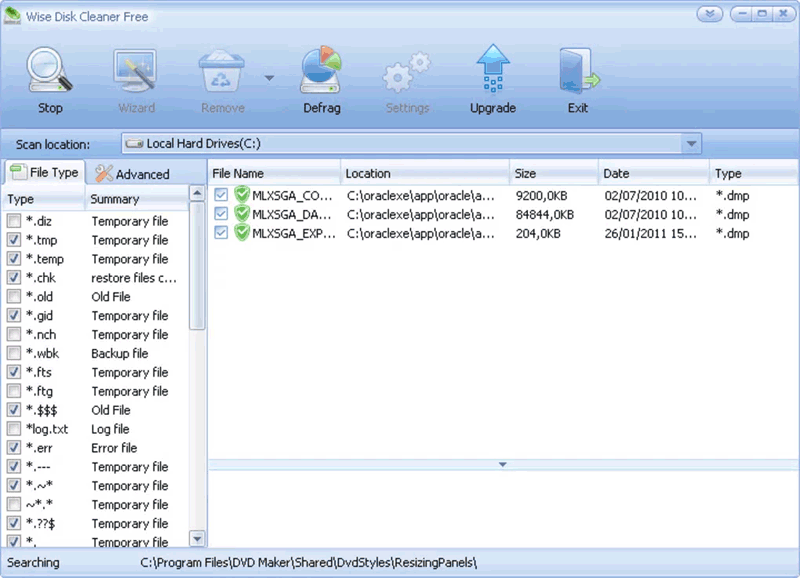The image size is (800, 578).
Task: Click the Searching status text
Action: (33, 563)
